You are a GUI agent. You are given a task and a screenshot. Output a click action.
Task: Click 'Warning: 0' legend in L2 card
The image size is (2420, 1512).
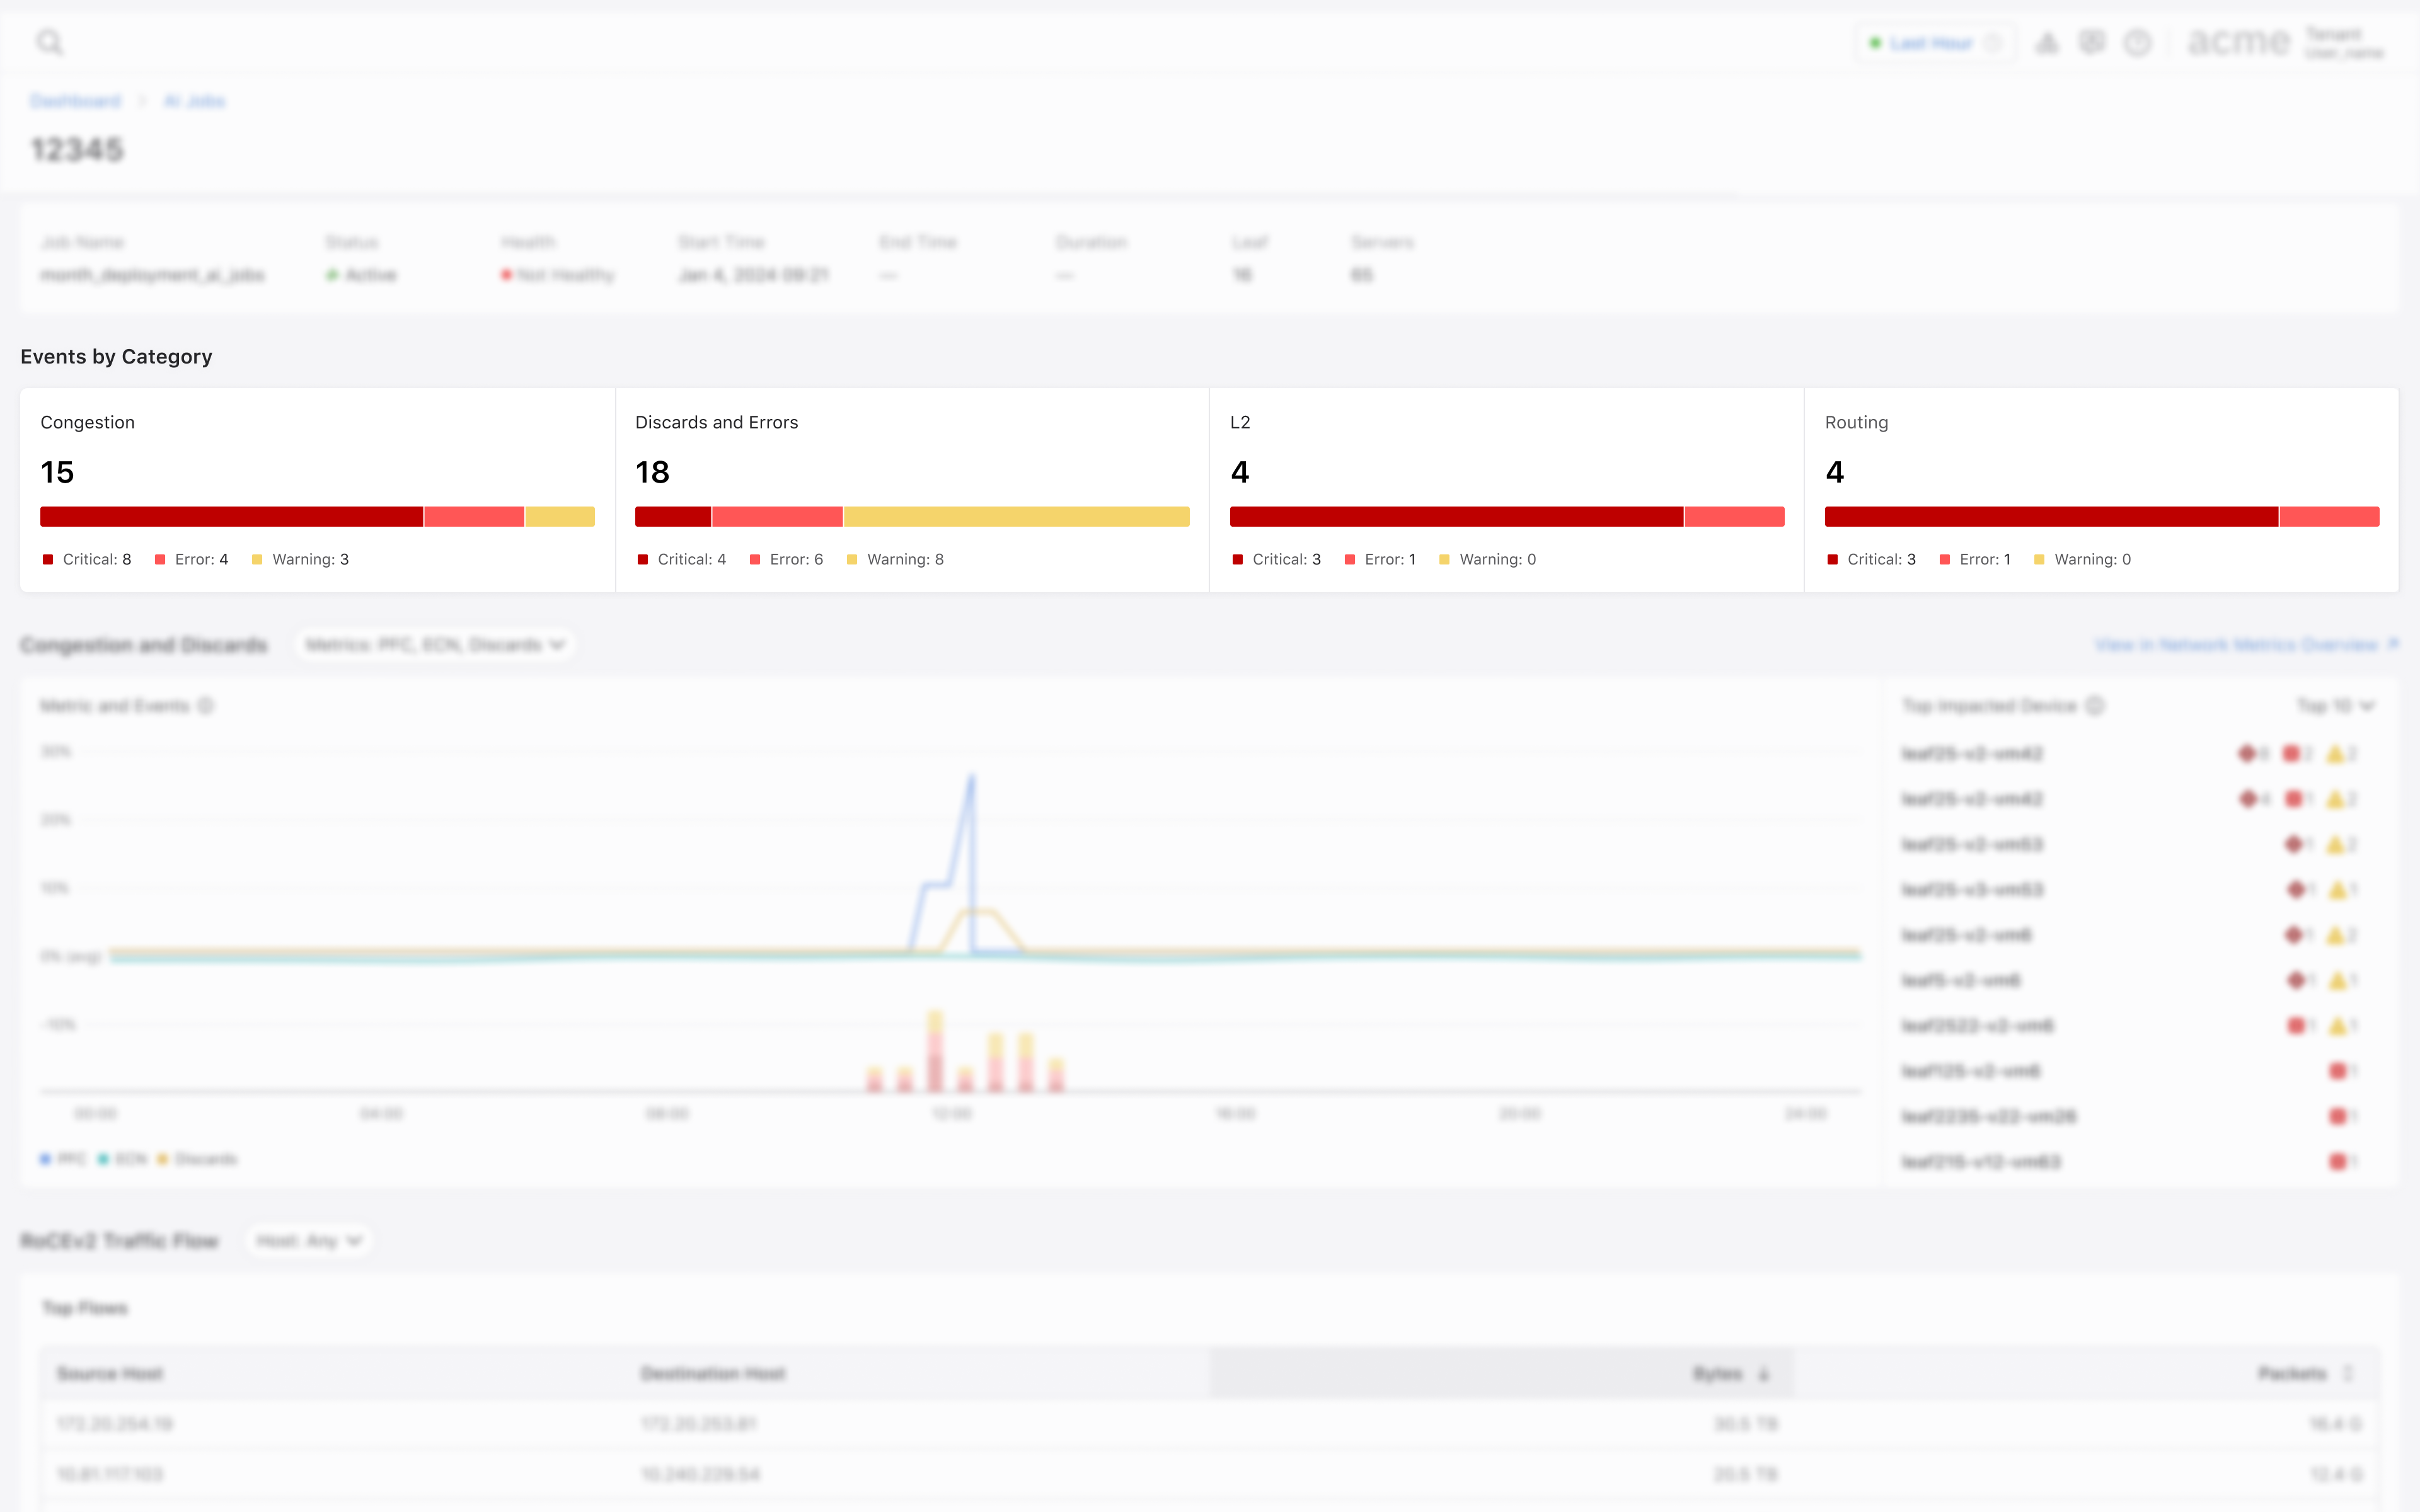tap(1488, 559)
